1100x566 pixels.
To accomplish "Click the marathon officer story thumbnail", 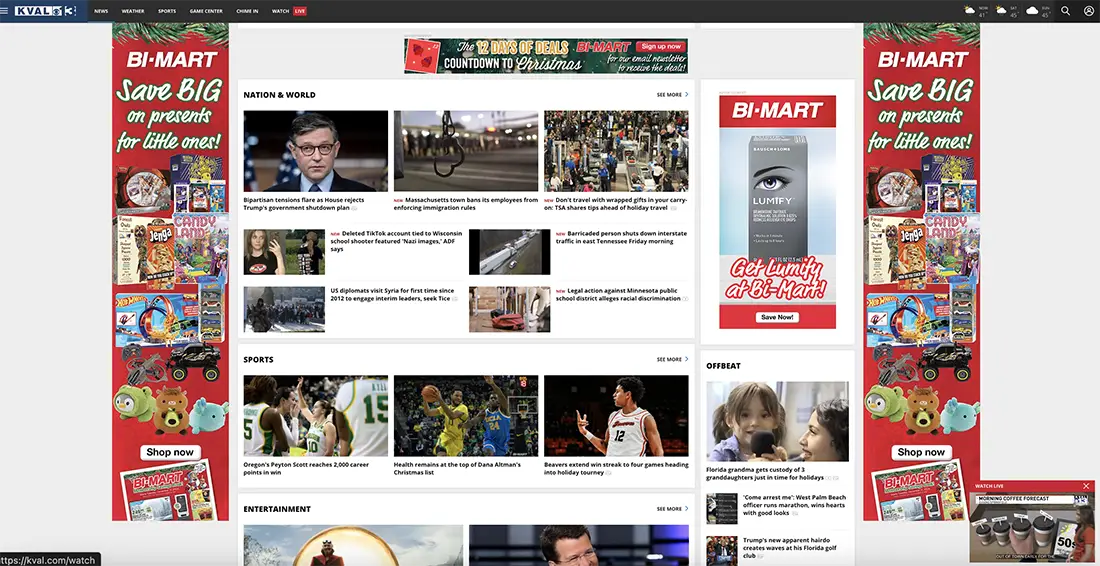I will point(722,508).
